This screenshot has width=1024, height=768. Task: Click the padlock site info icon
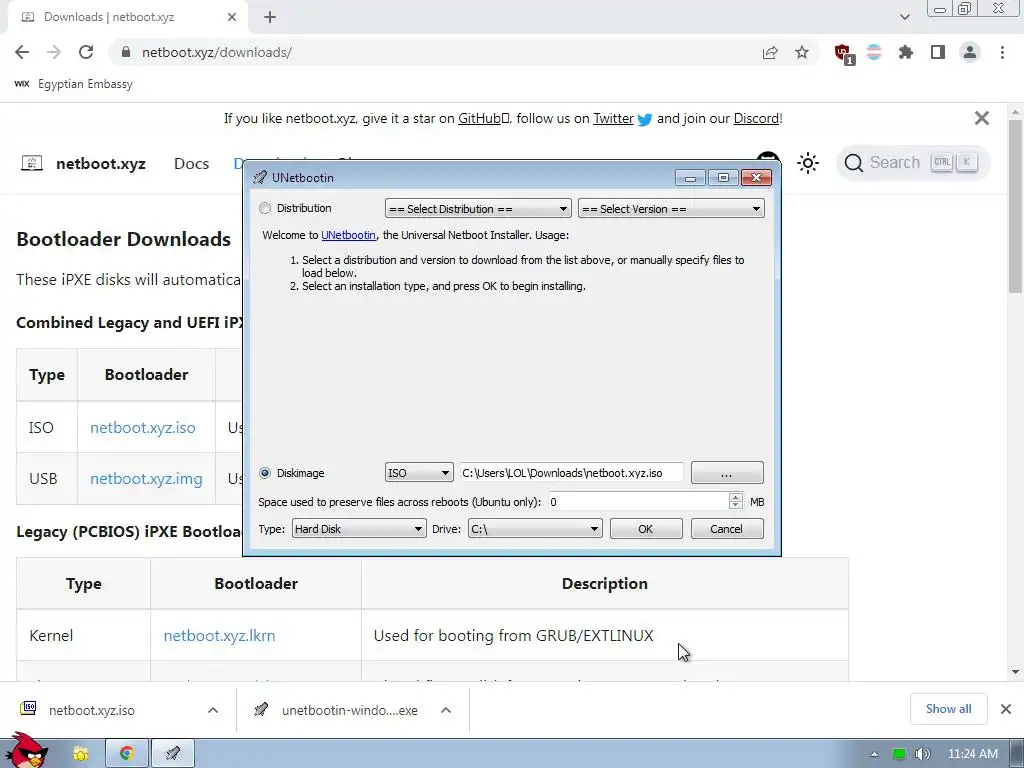(x=126, y=52)
